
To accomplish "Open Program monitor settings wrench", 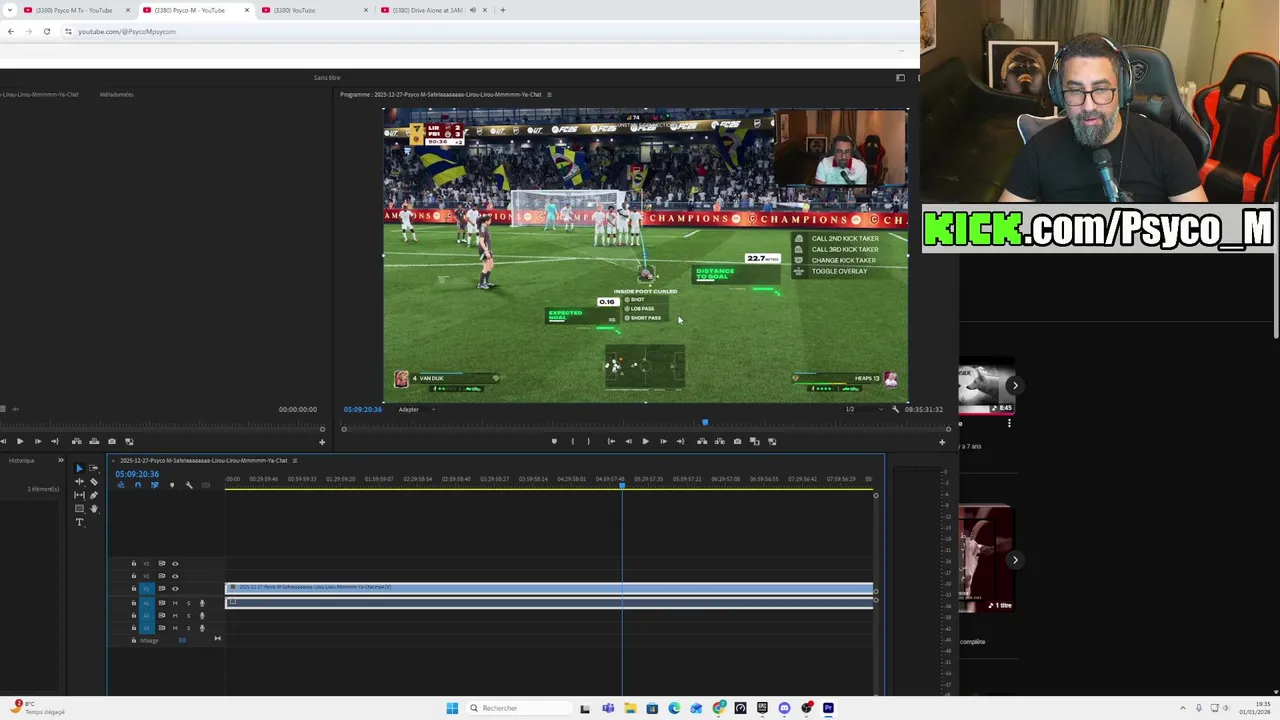I will [895, 409].
